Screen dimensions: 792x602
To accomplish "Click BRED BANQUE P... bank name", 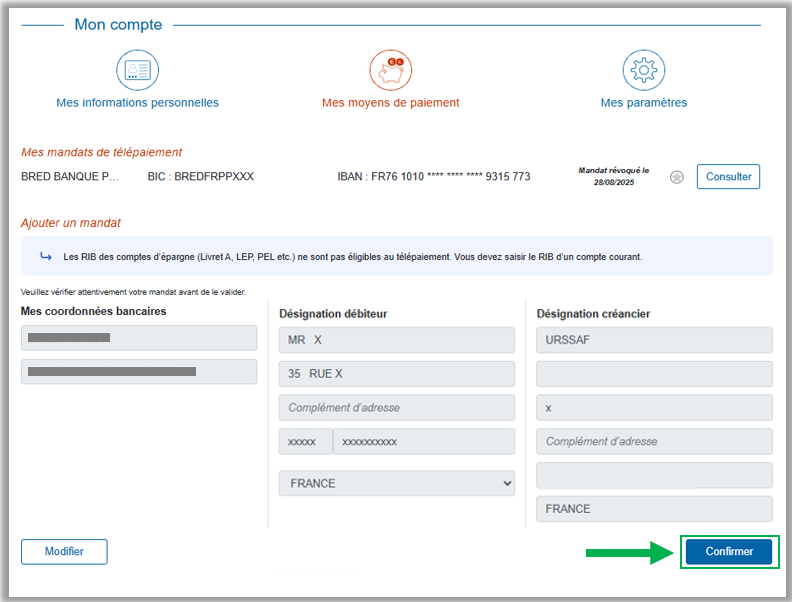I will (x=70, y=176).
